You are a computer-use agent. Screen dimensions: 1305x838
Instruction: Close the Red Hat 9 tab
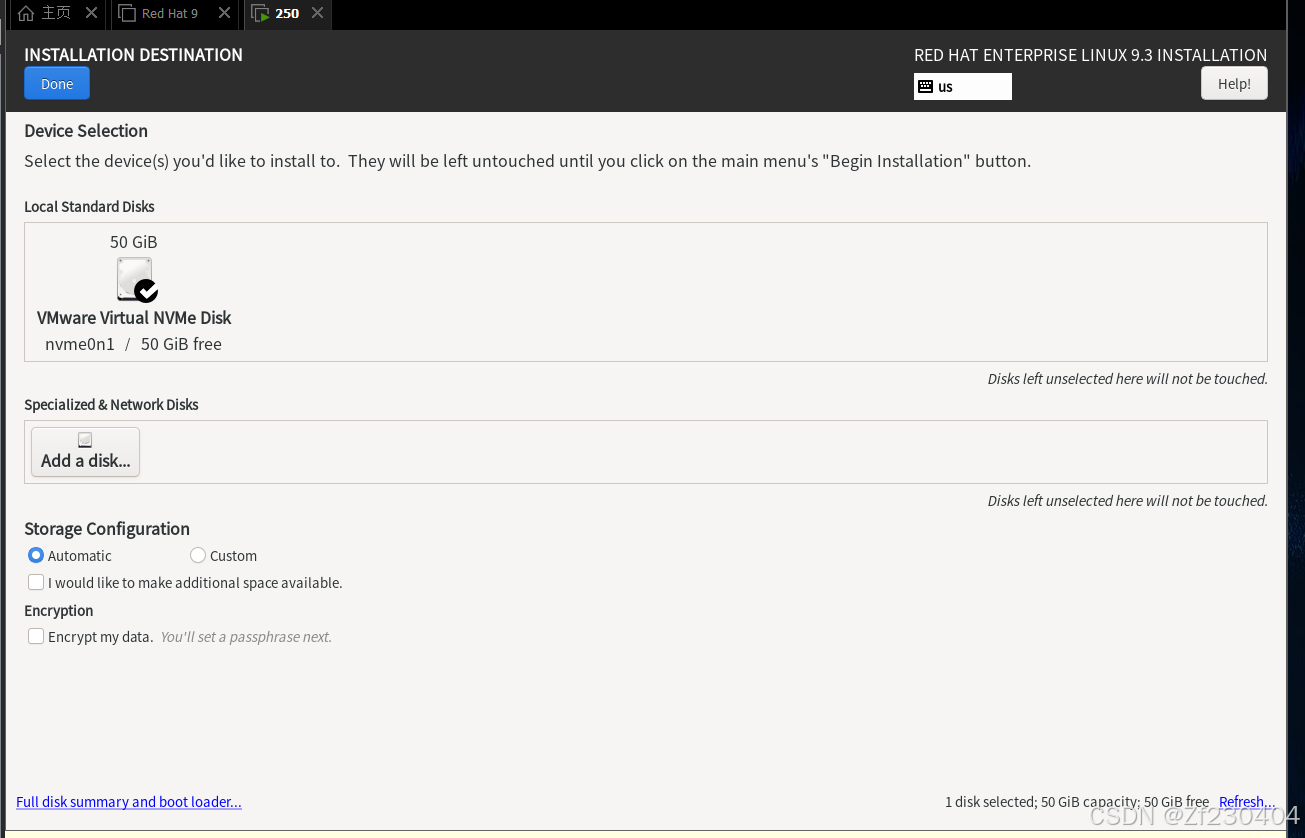pyautogui.click(x=224, y=13)
